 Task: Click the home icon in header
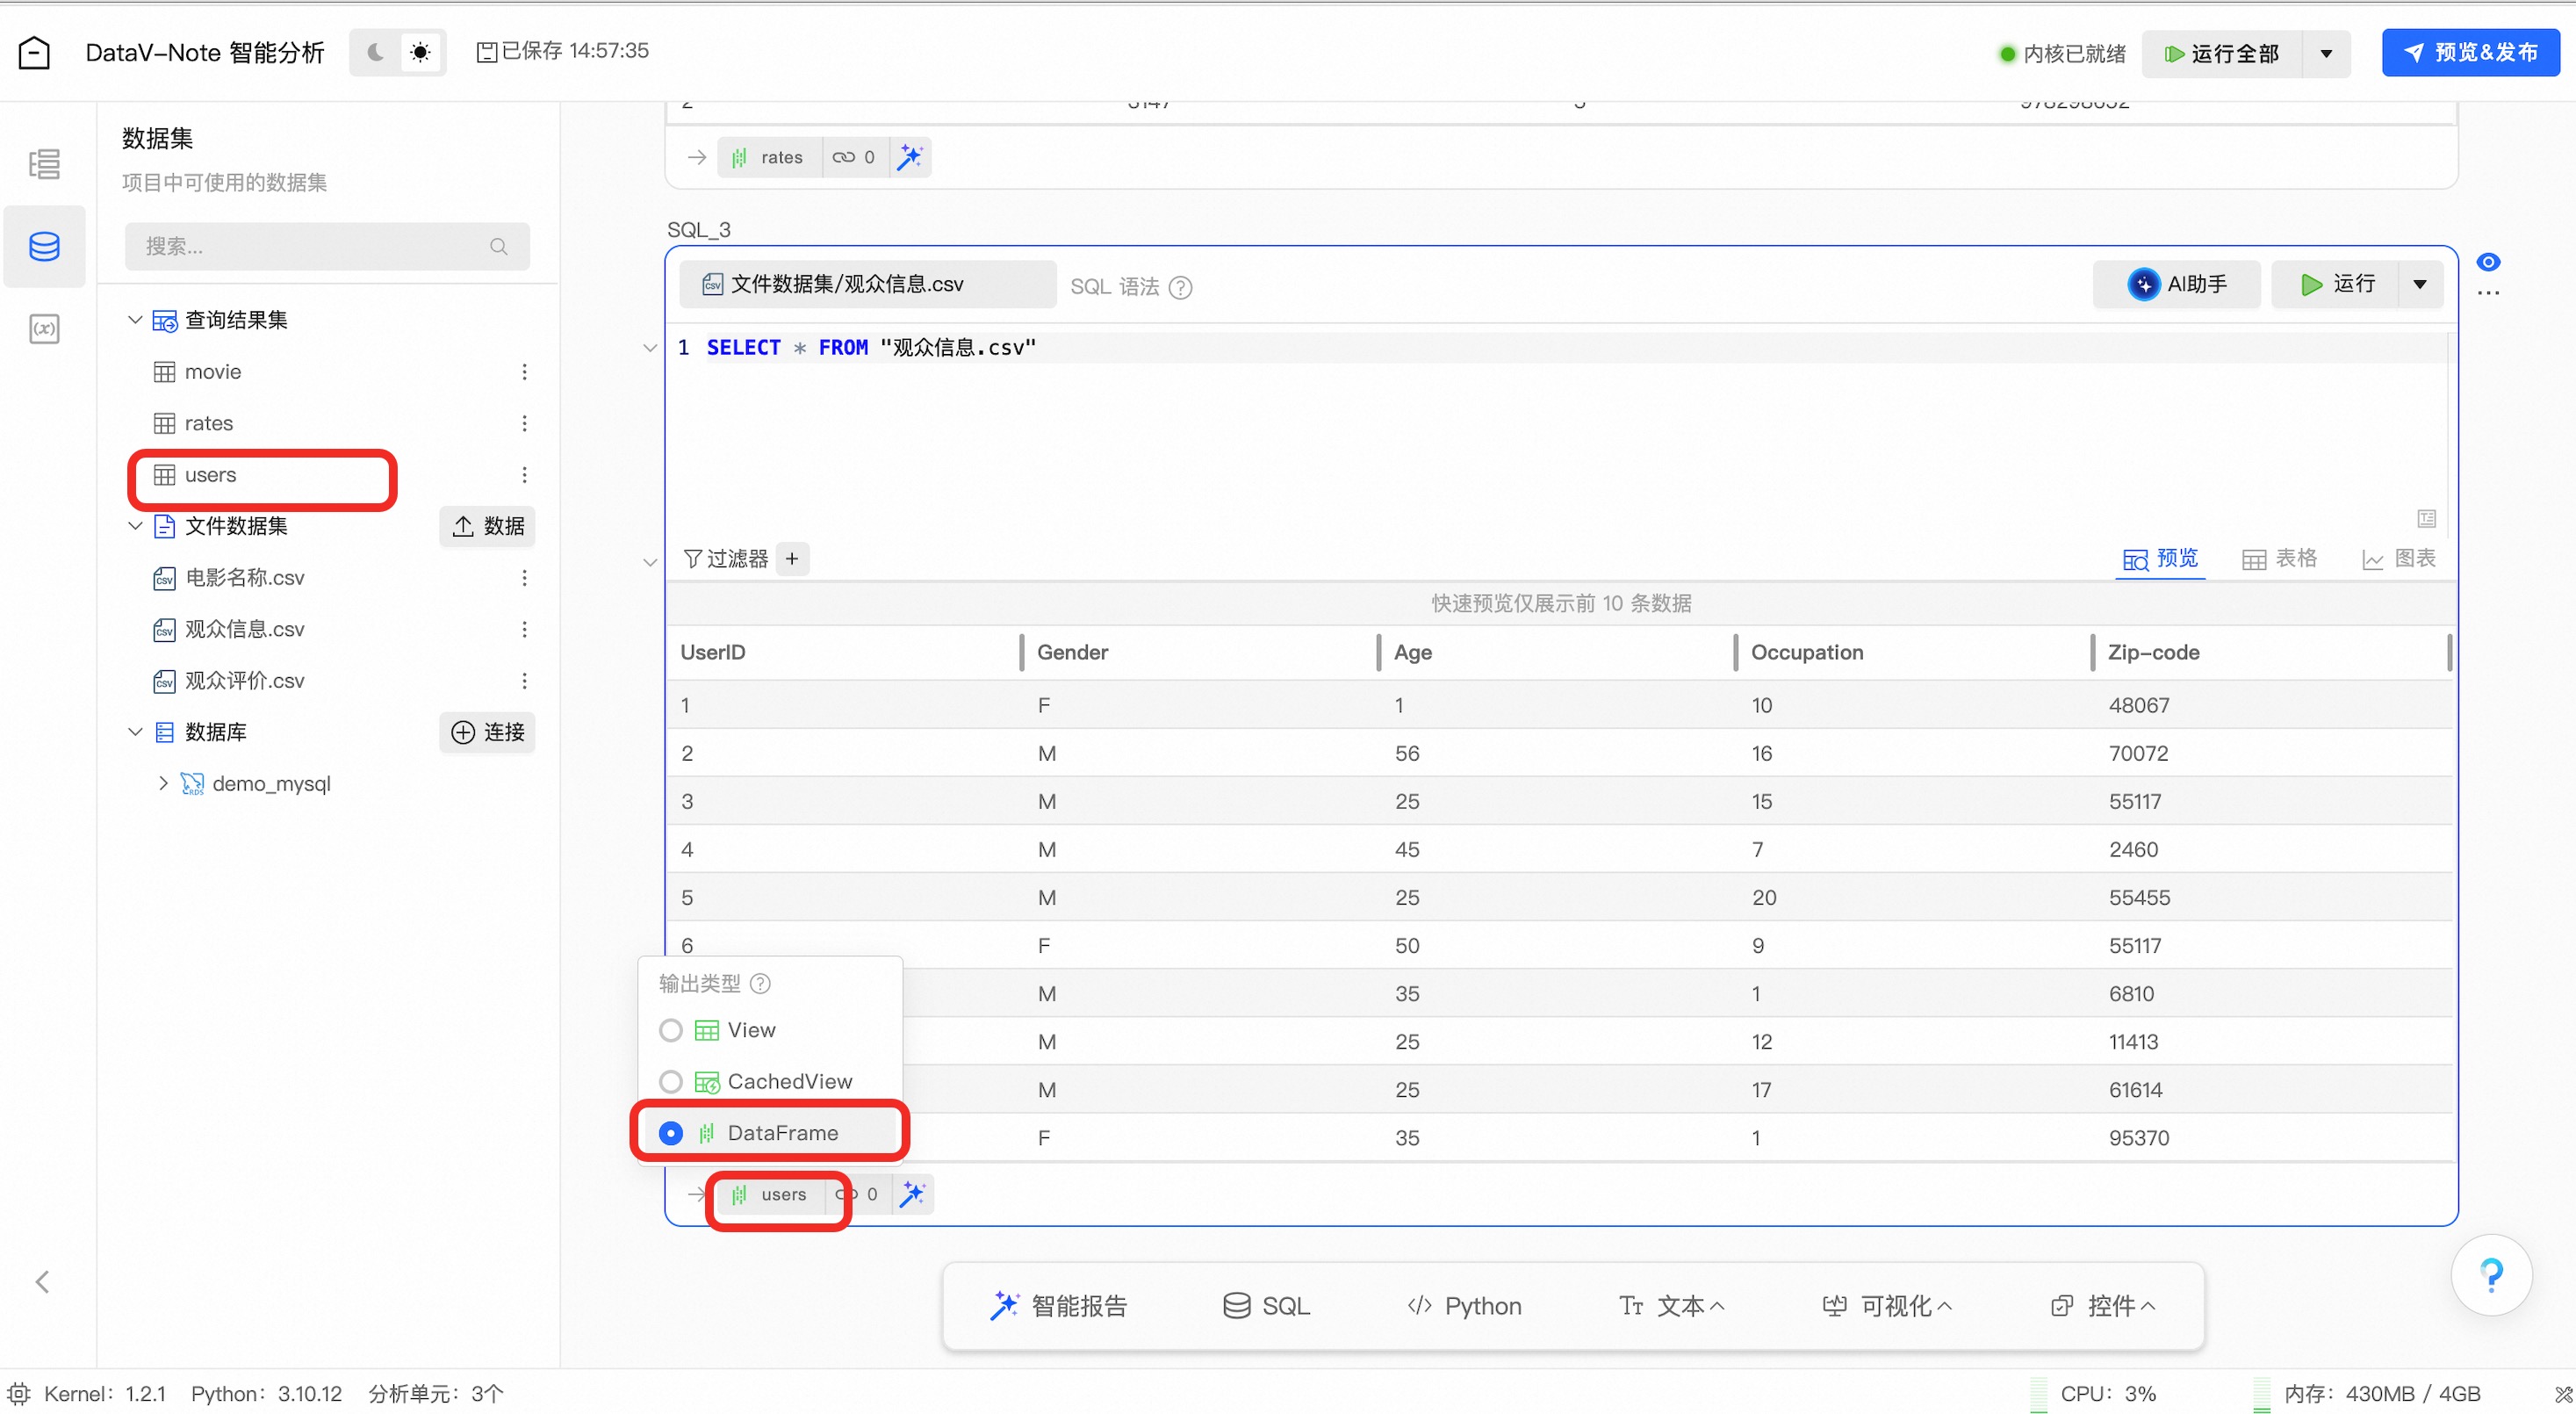click(x=34, y=52)
